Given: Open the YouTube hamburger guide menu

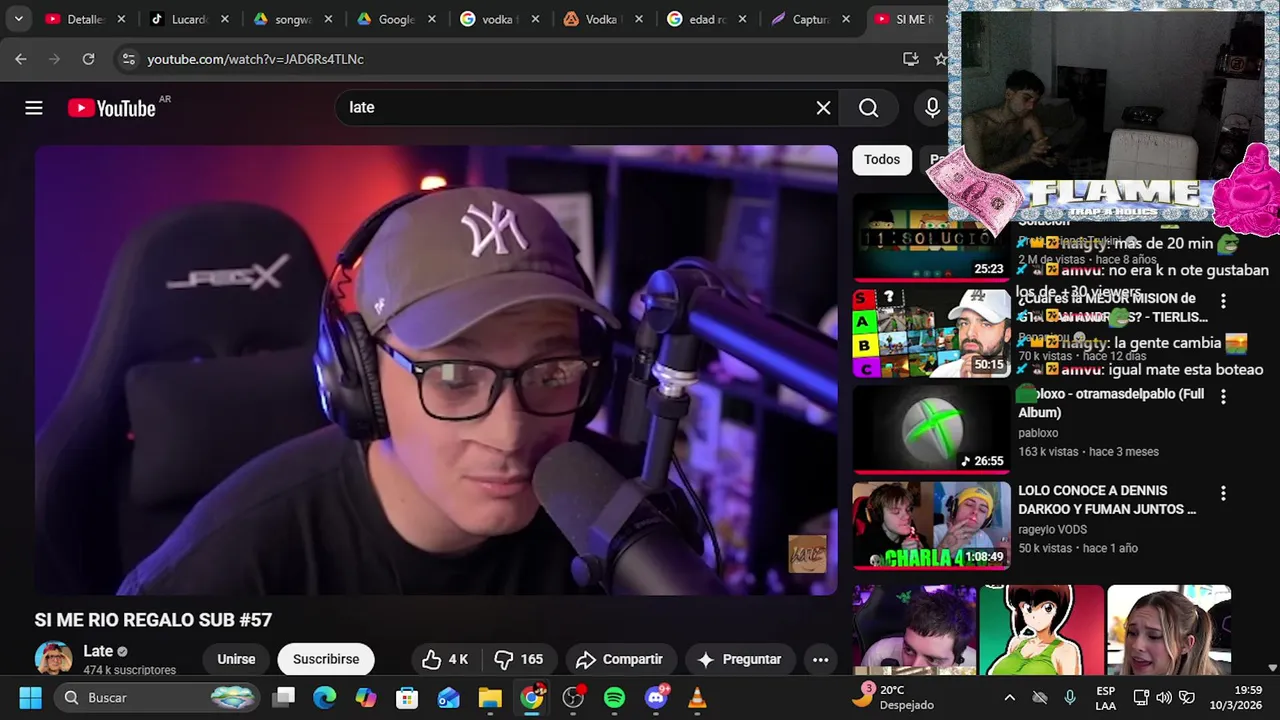Looking at the screenshot, I should pyautogui.click(x=34, y=108).
